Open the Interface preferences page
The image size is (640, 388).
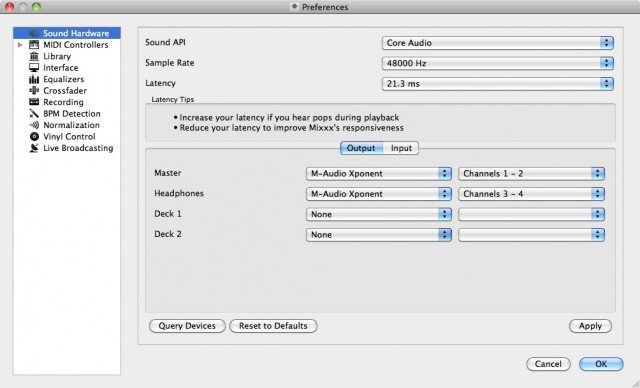[x=61, y=68]
